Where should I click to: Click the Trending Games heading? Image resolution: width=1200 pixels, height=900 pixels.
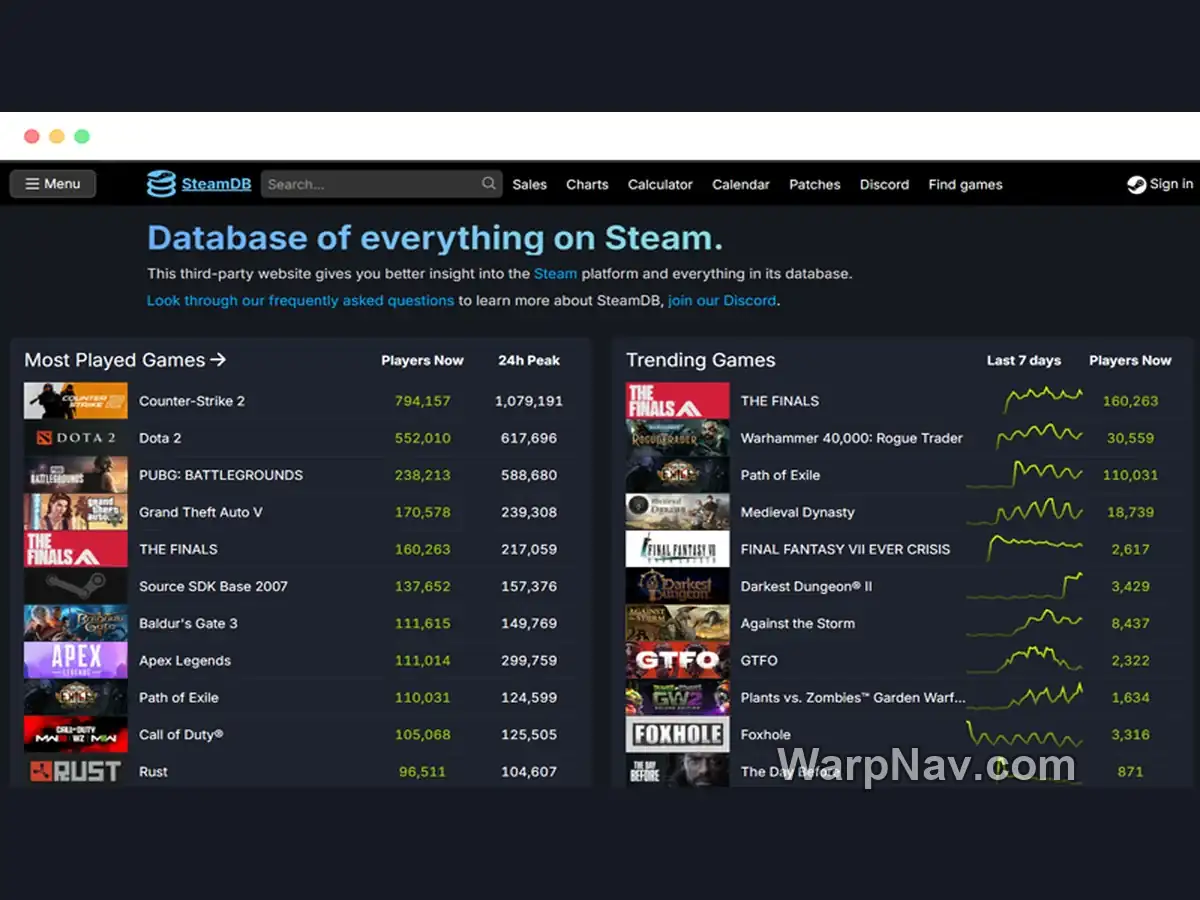coord(701,360)
